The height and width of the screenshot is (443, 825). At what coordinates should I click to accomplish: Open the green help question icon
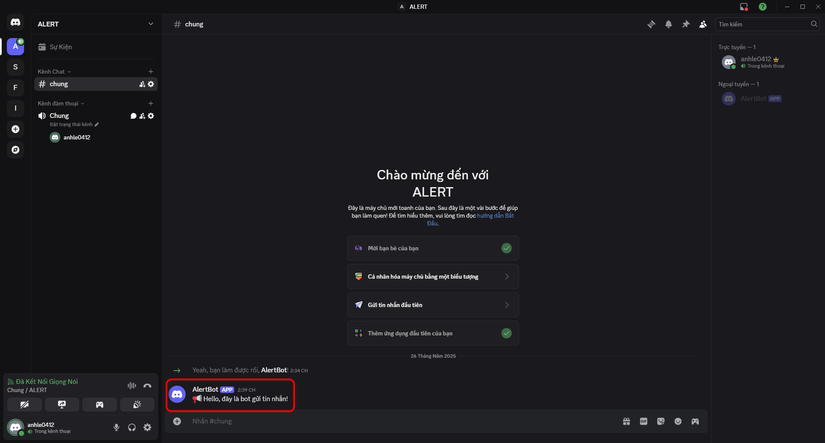(x=762, y=7)
